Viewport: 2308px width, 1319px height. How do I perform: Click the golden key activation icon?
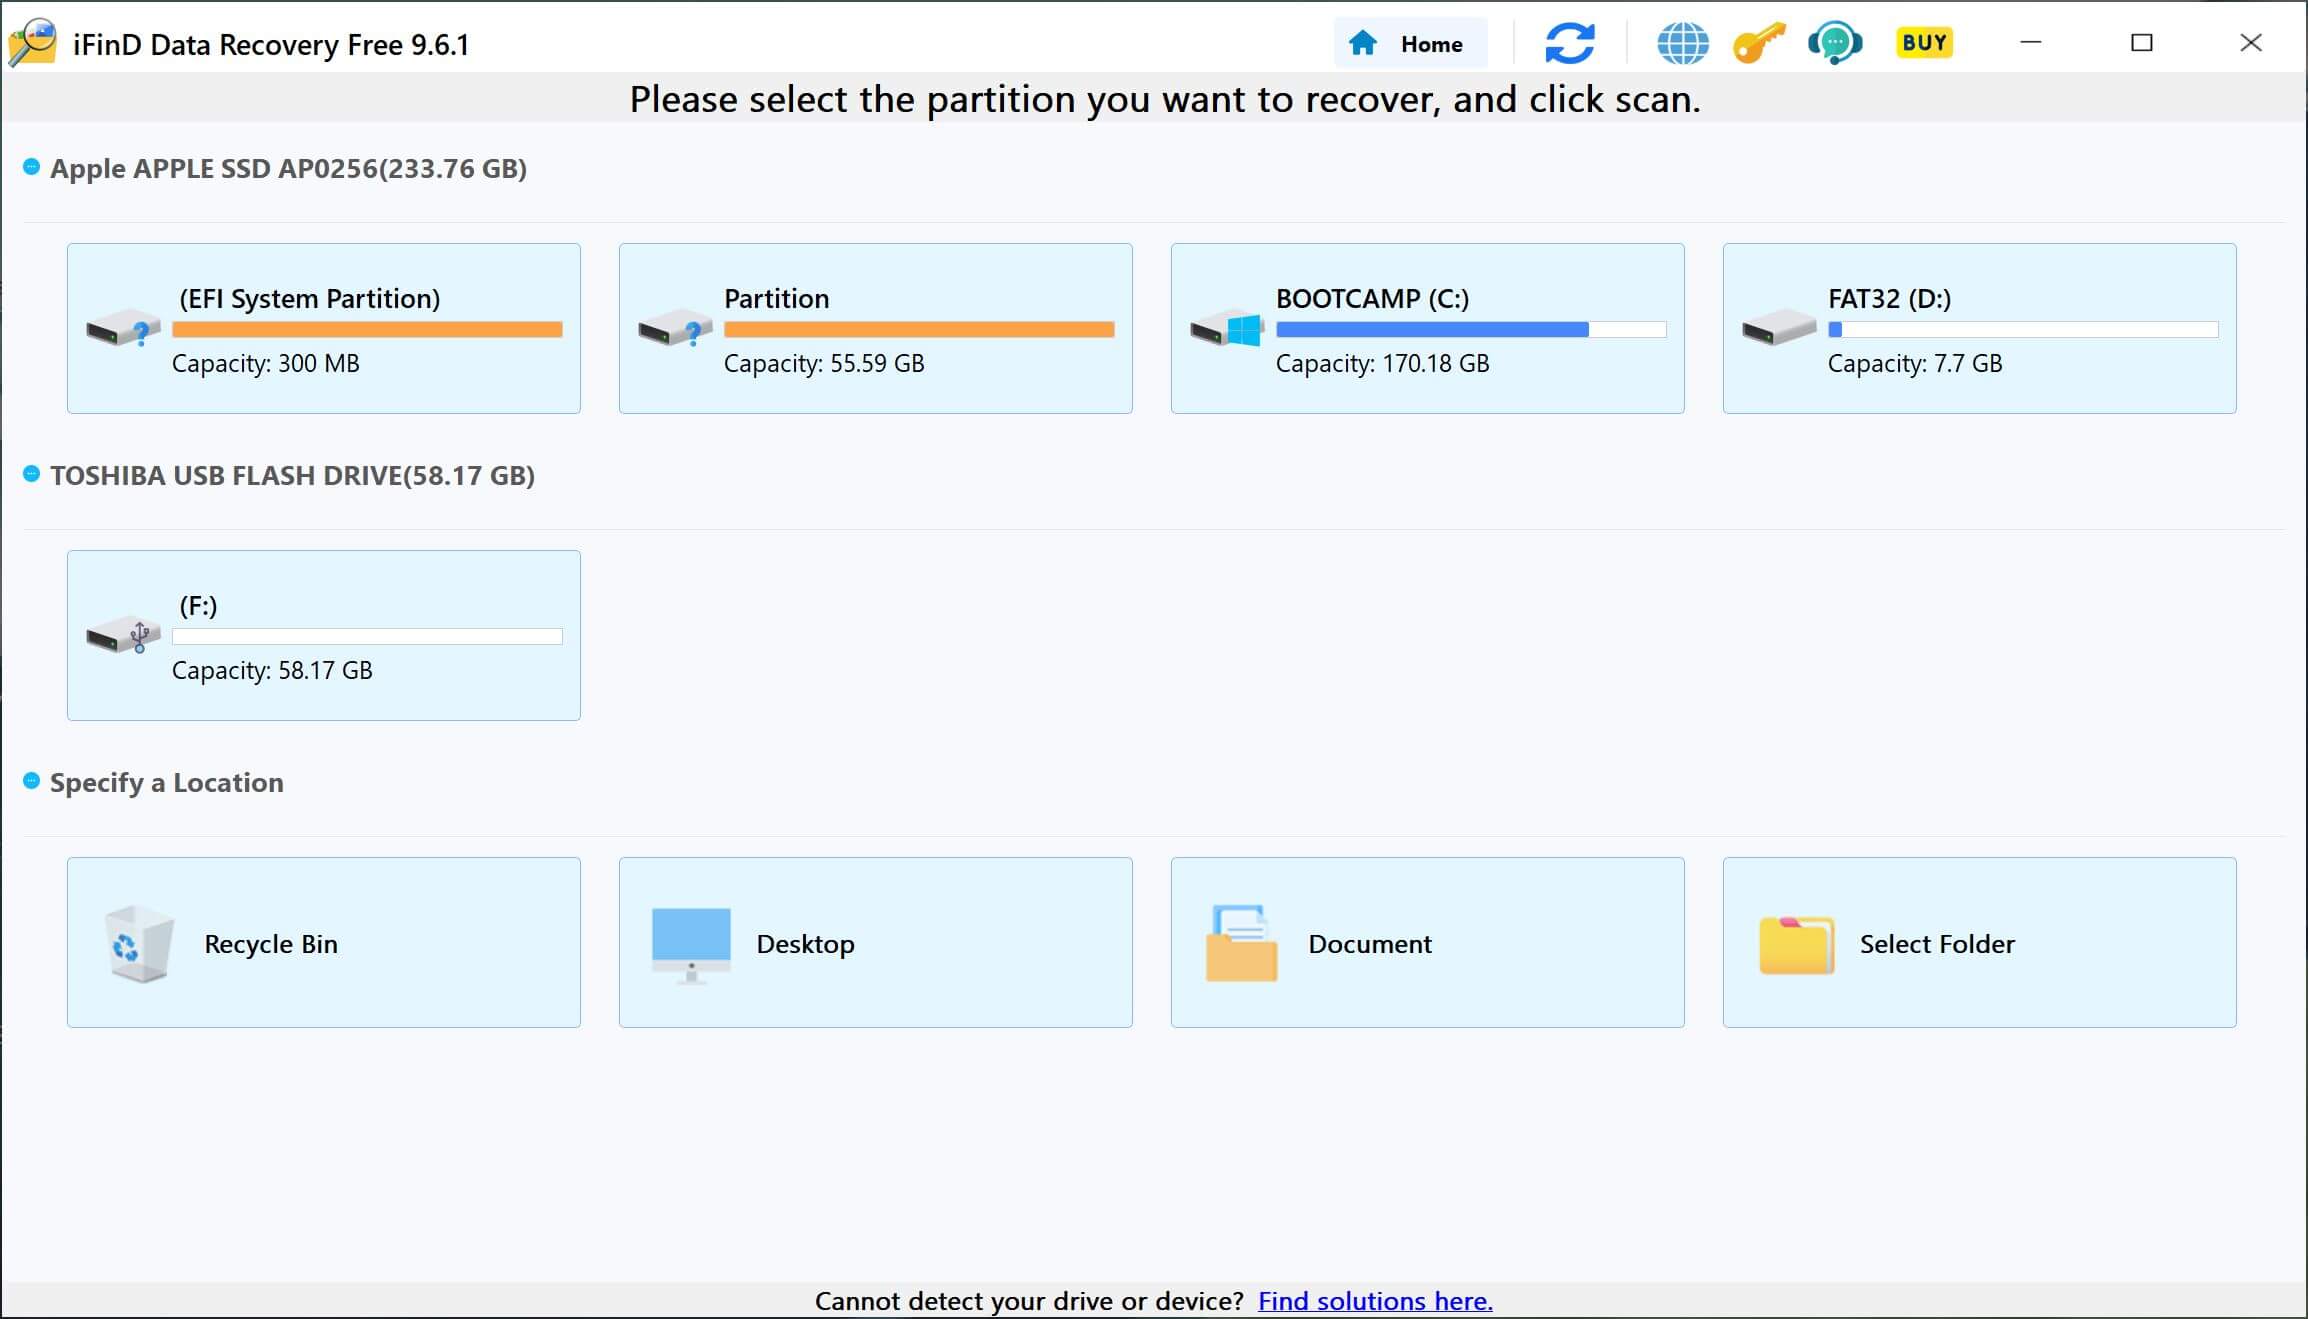coord(1759,43)
